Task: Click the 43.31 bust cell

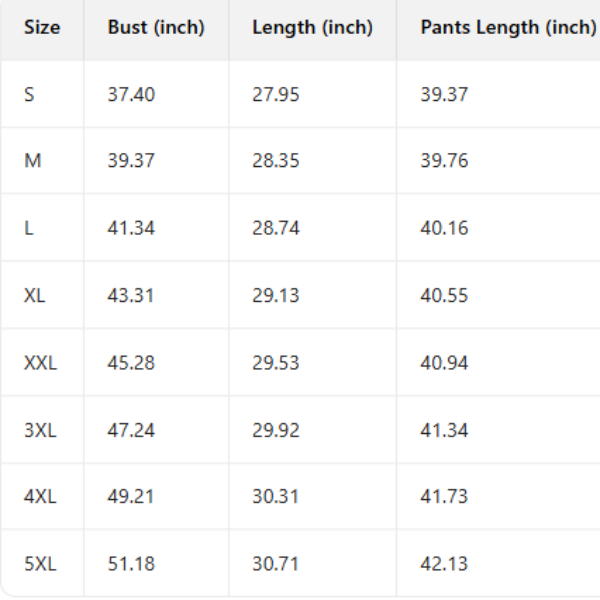Action: click(131, 295)
